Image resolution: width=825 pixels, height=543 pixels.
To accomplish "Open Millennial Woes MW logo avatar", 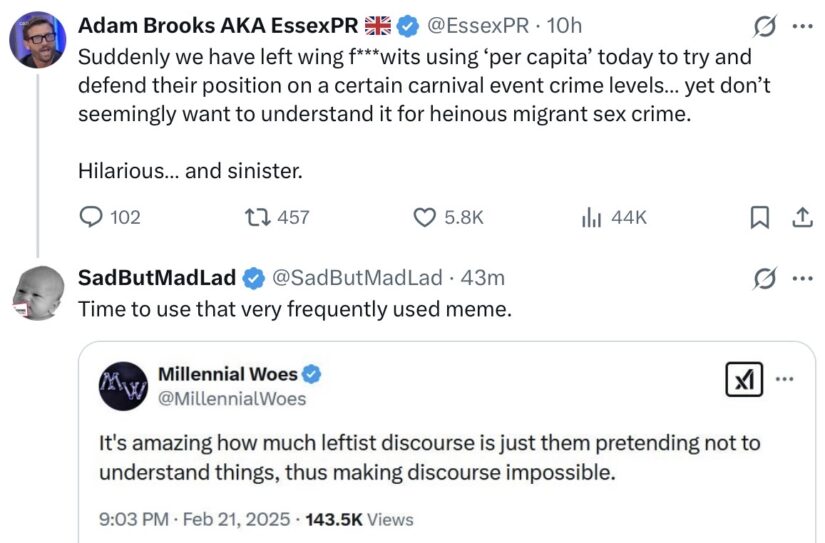I will [123, 386].
